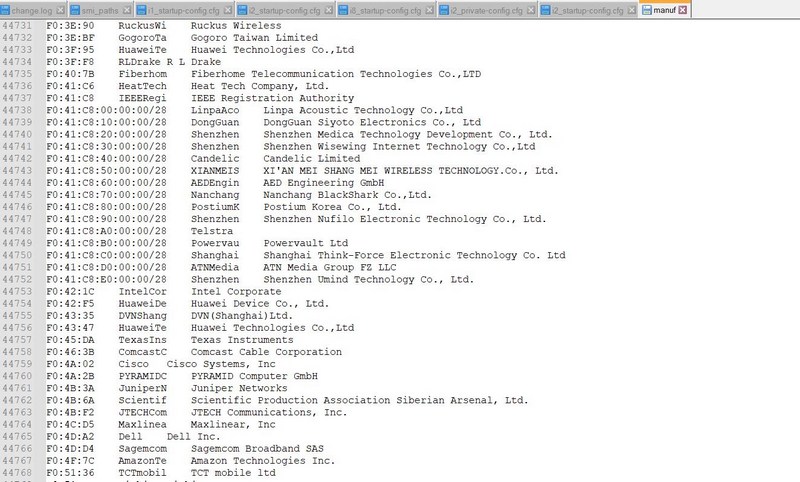Click 'Shenzhen Umind Technology Co., Ltd.'
Viewport: 800px width, 482px height.
click(369, 280)
